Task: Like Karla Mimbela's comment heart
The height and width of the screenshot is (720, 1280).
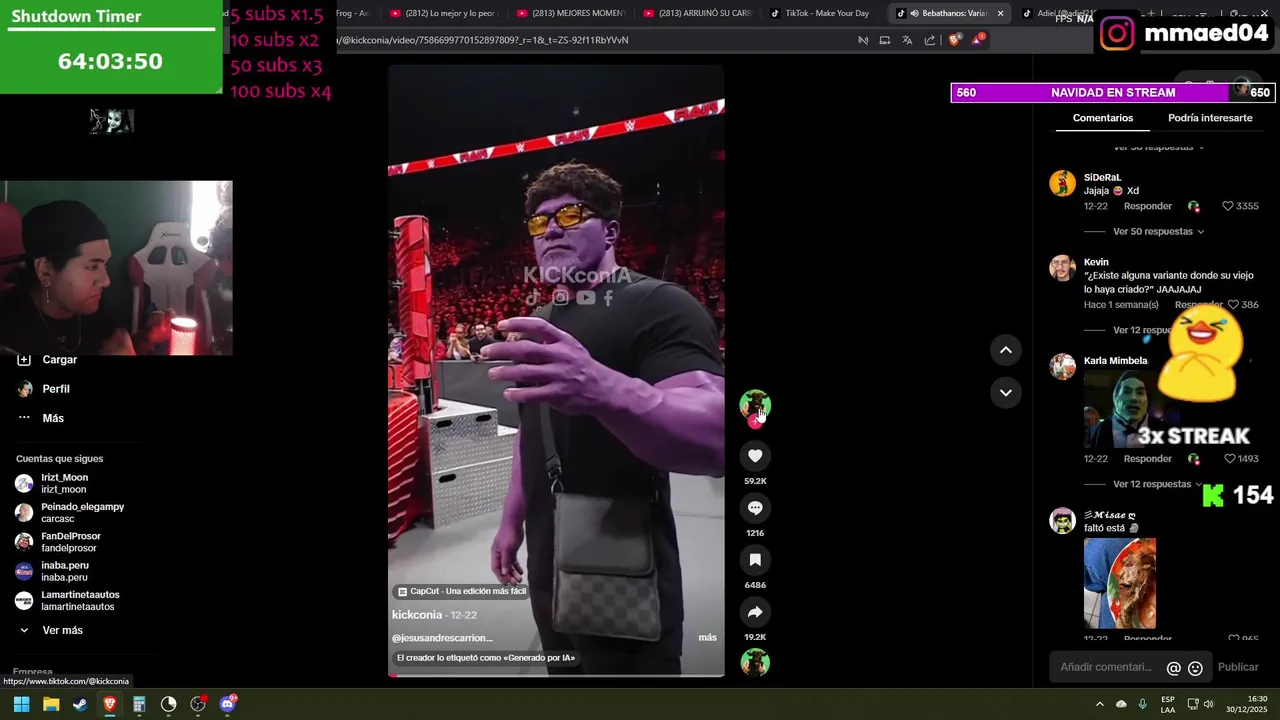Action: (1230, 459)
